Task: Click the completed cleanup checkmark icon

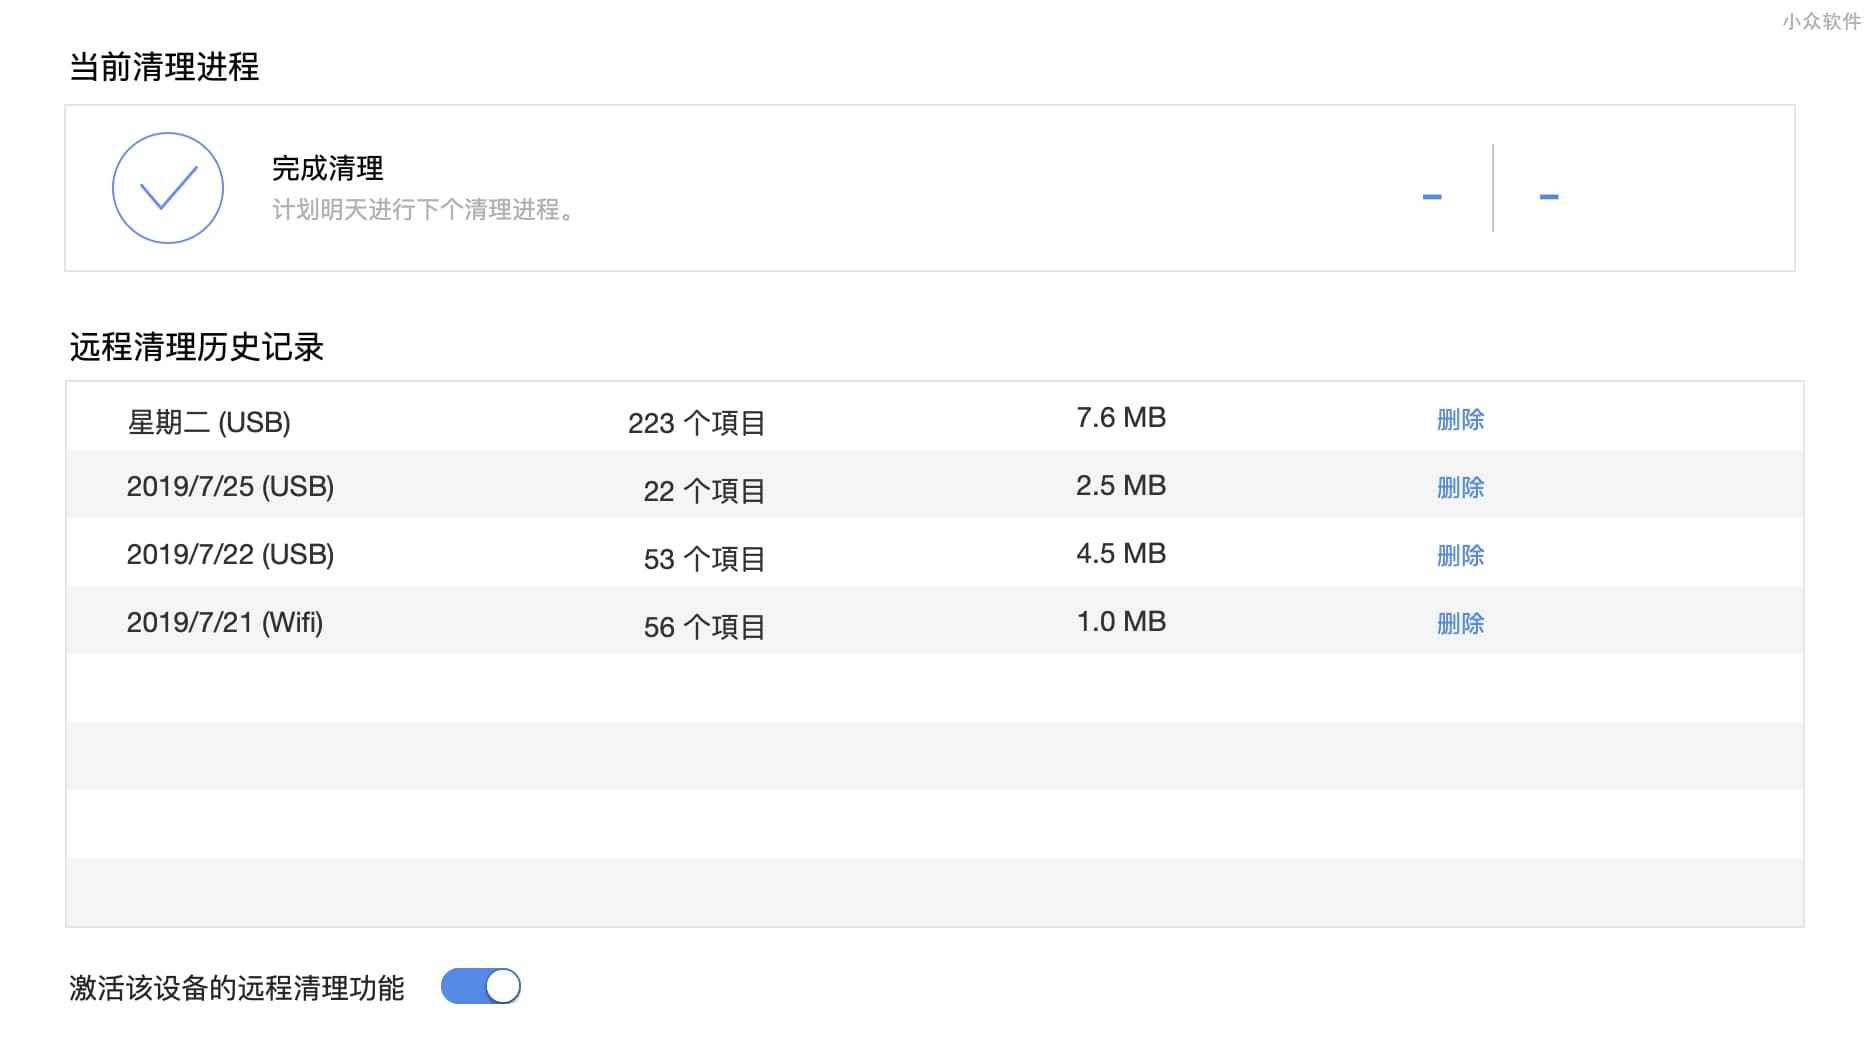Action: (168, 188)
